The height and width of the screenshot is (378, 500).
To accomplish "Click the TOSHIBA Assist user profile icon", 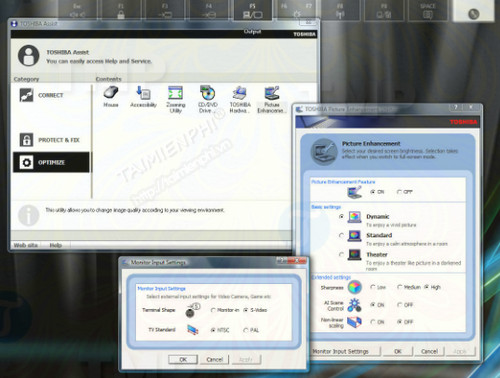I will (29, 56).
